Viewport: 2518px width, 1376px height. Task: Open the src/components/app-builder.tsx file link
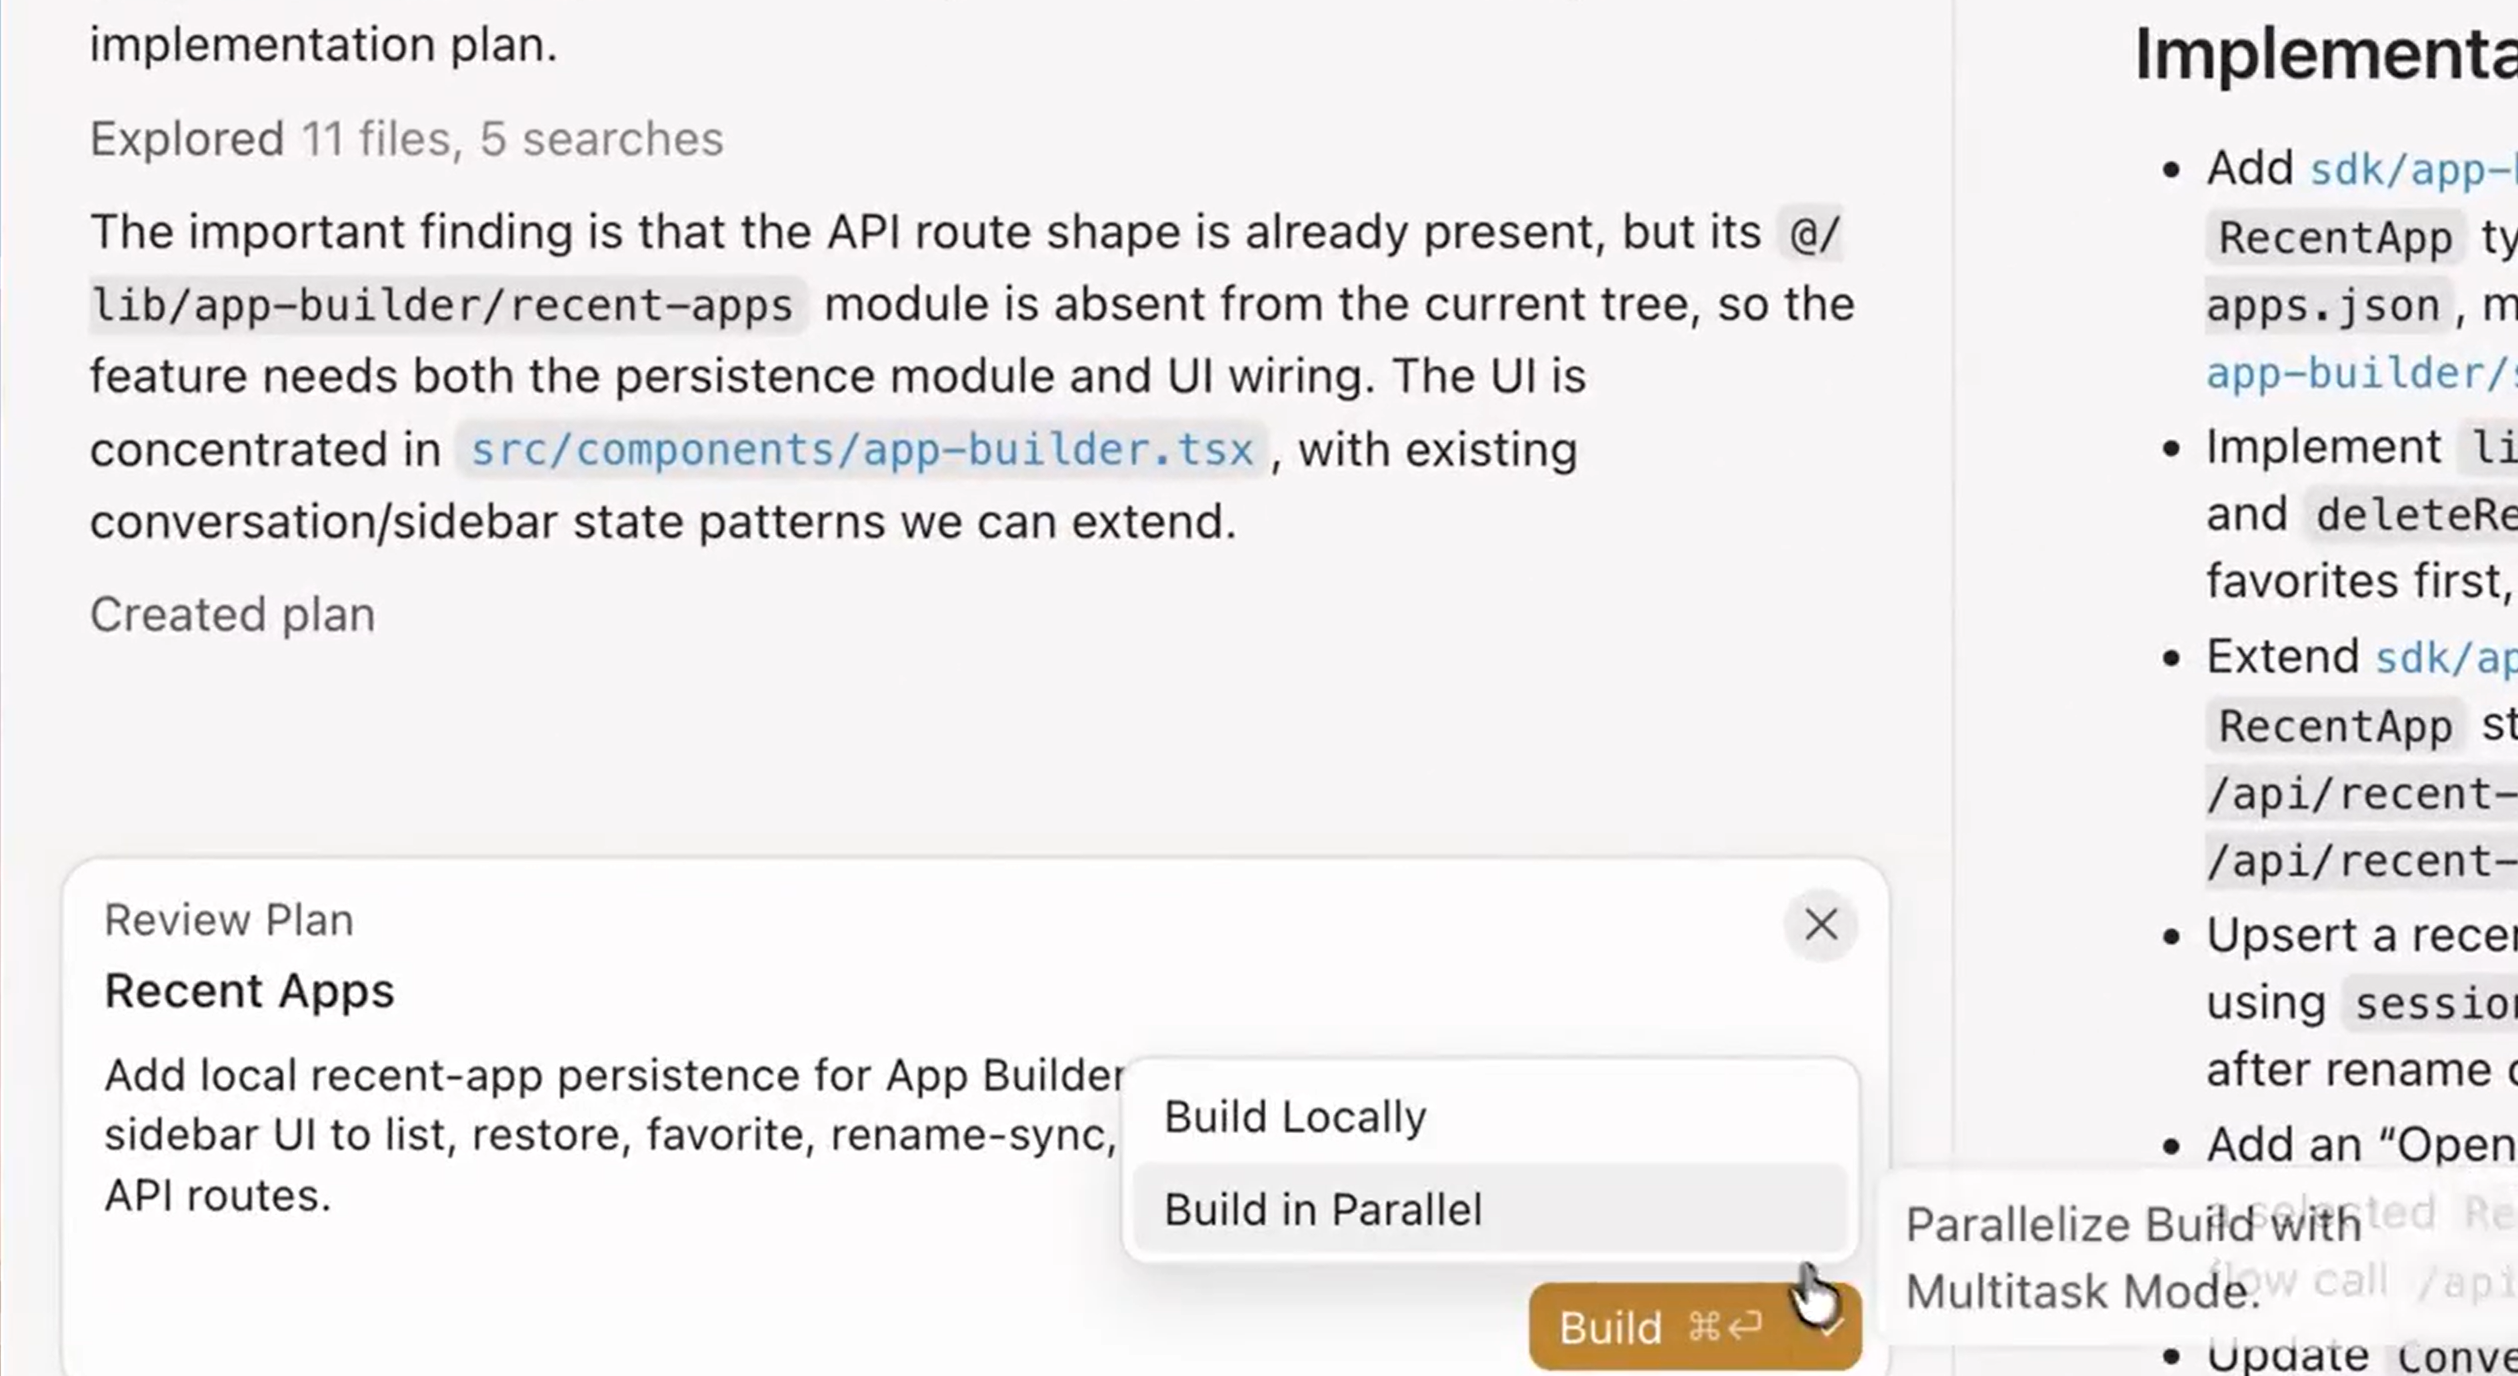(x=862, y=450)
